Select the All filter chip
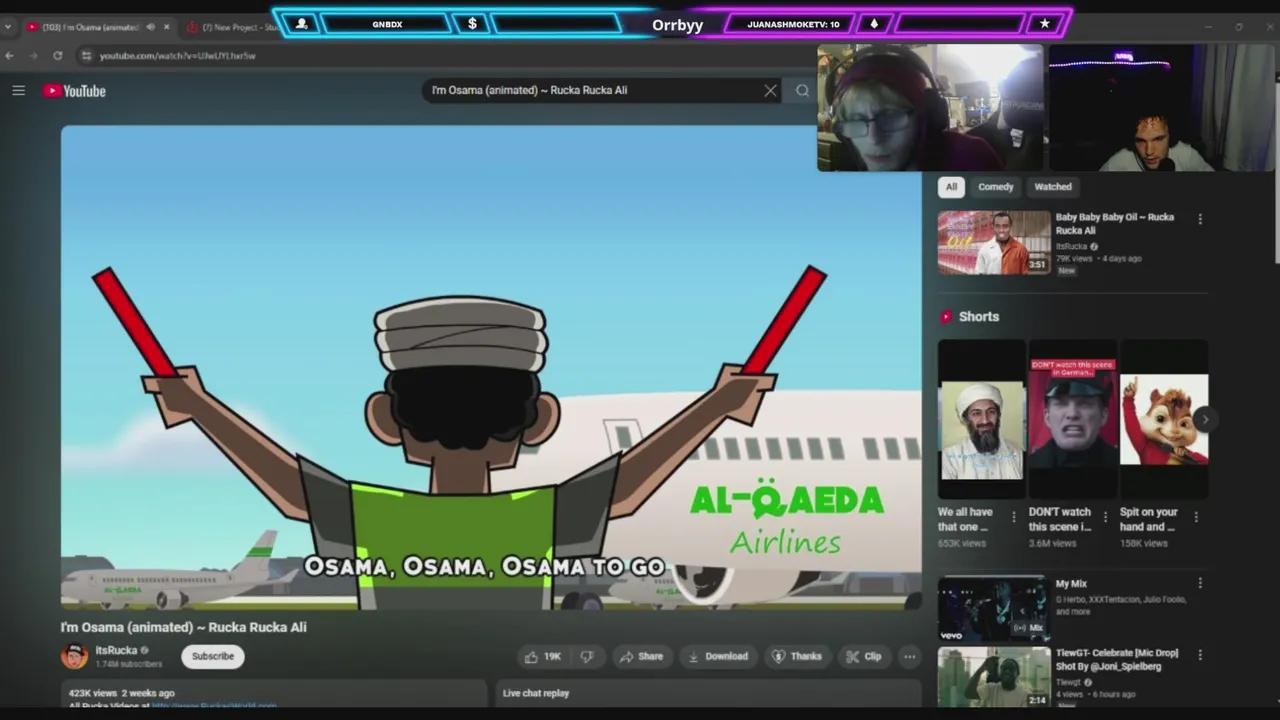 (x=951, y=187)
